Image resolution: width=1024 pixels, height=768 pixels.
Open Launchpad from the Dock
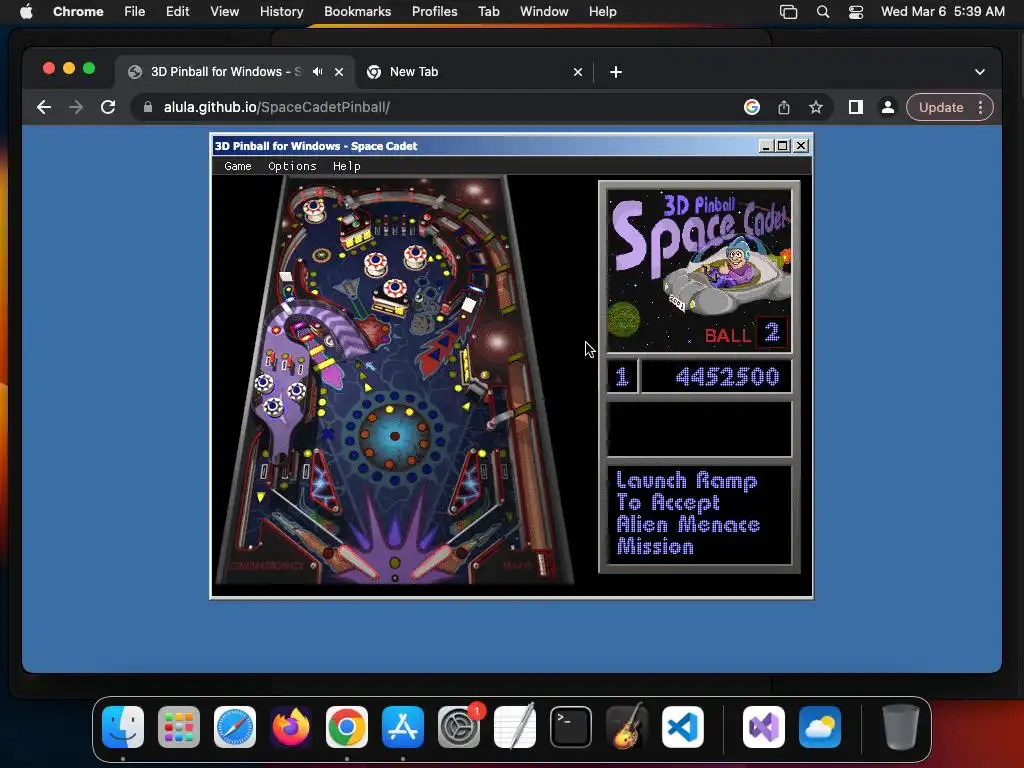pyautogui.click(x=179, y=727)
